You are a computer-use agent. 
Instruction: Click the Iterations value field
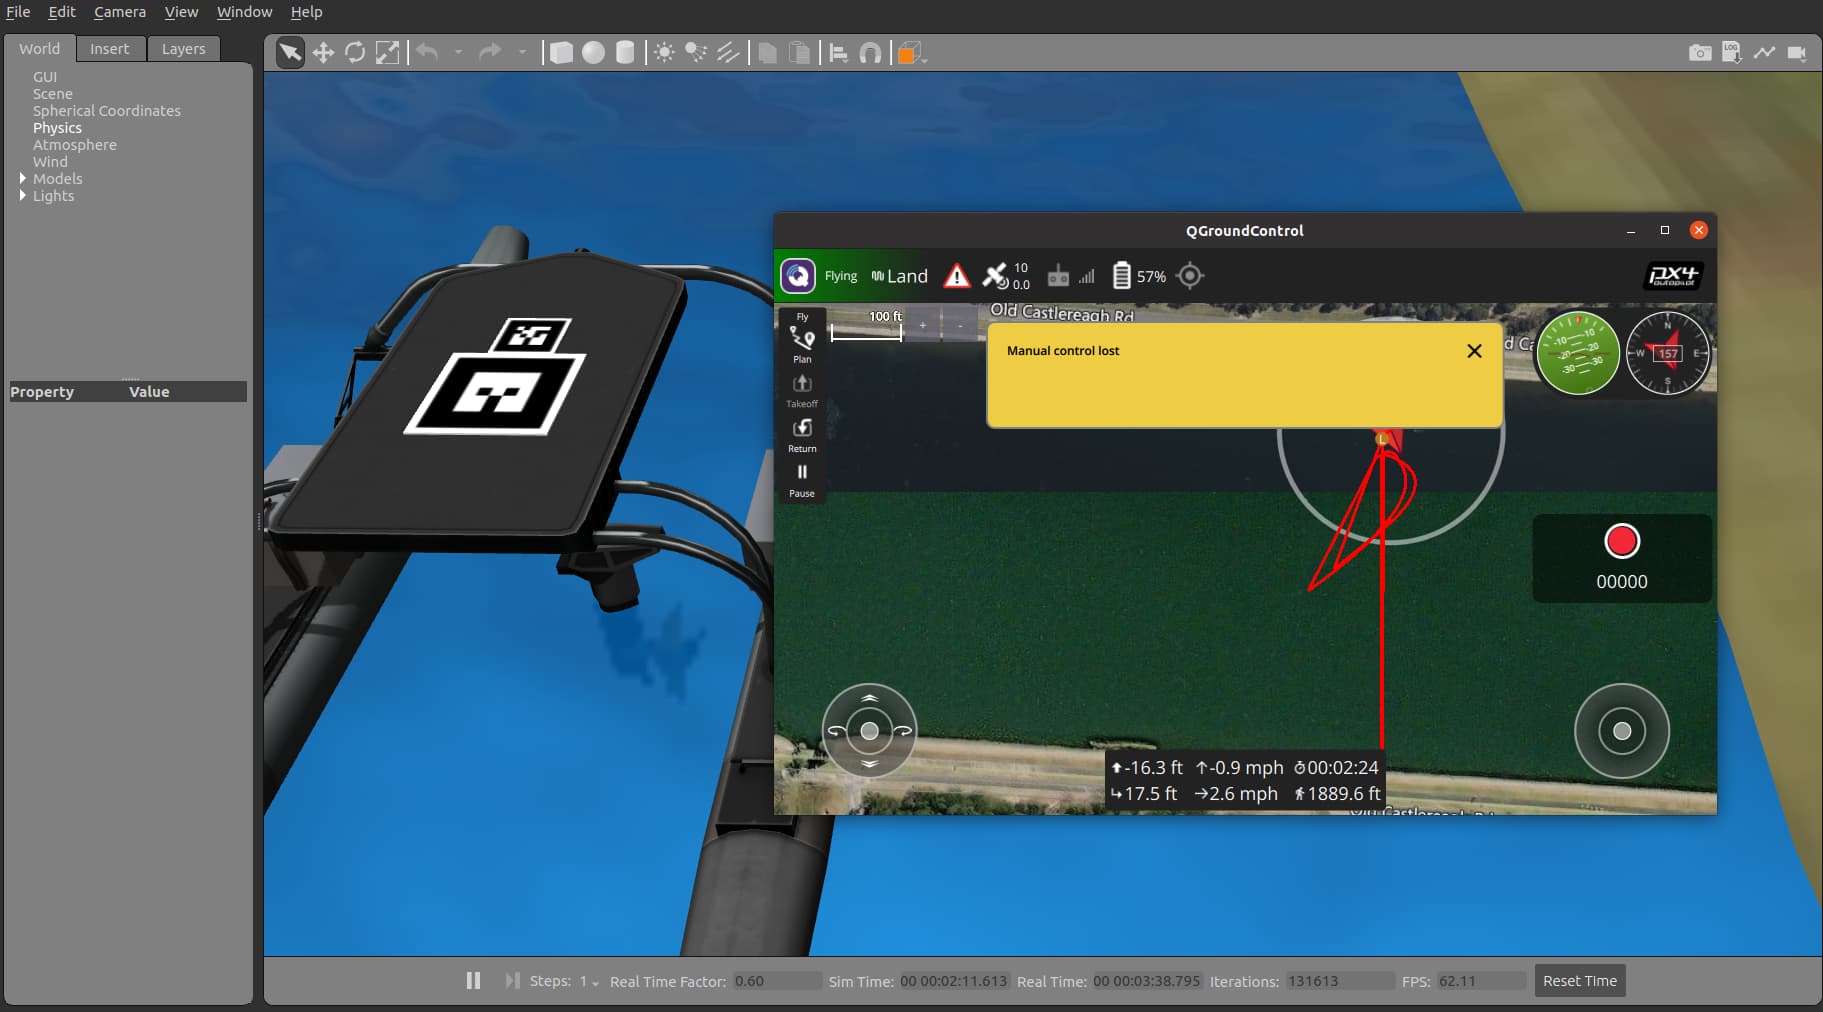[1340, 981]
